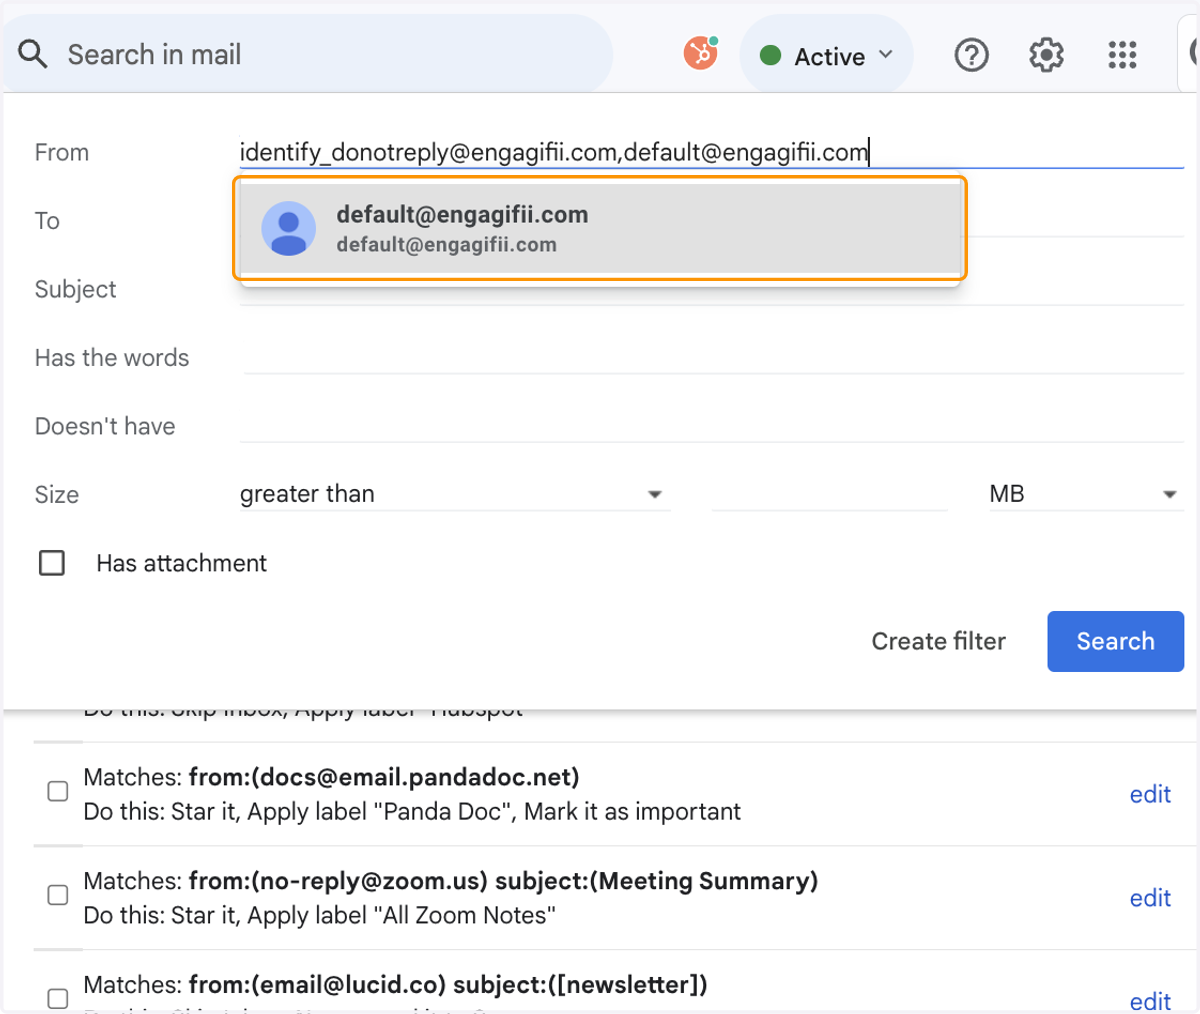This screenshot has width=1200, height=1014.
Task: Click the Subject label
Action: [75, 289]
